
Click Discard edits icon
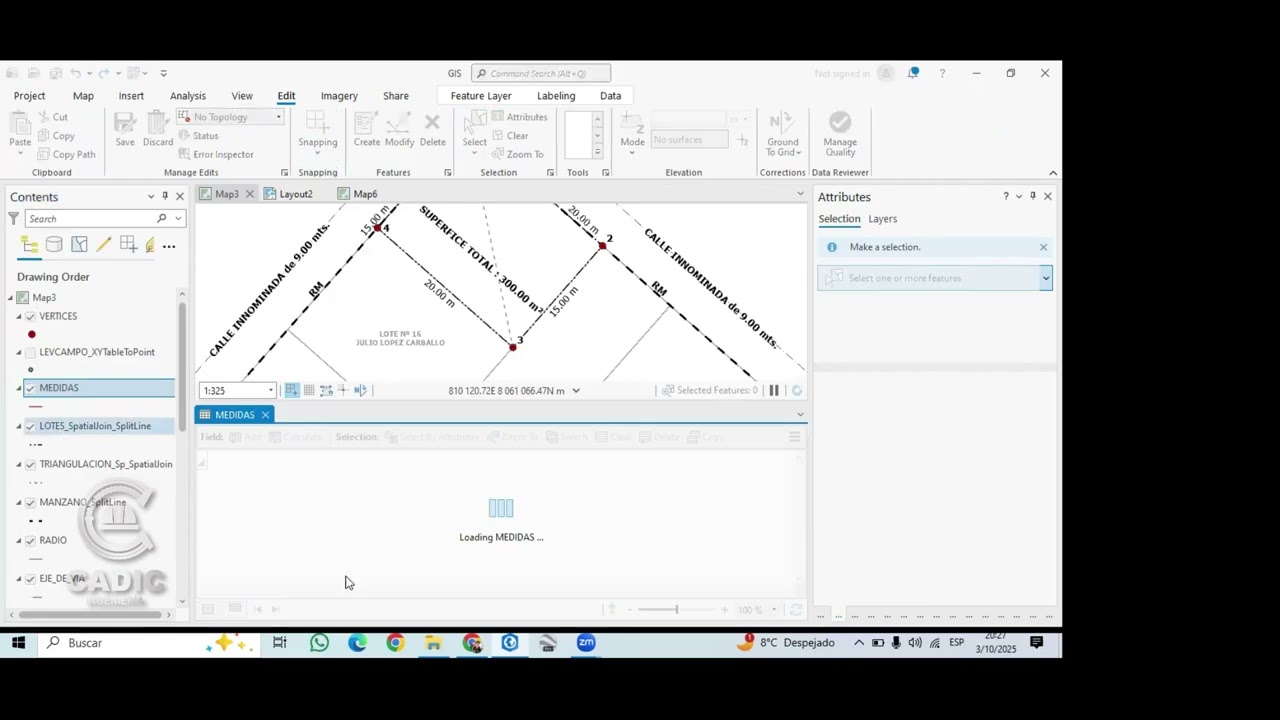pyautogui.click(x=158, y=131)
